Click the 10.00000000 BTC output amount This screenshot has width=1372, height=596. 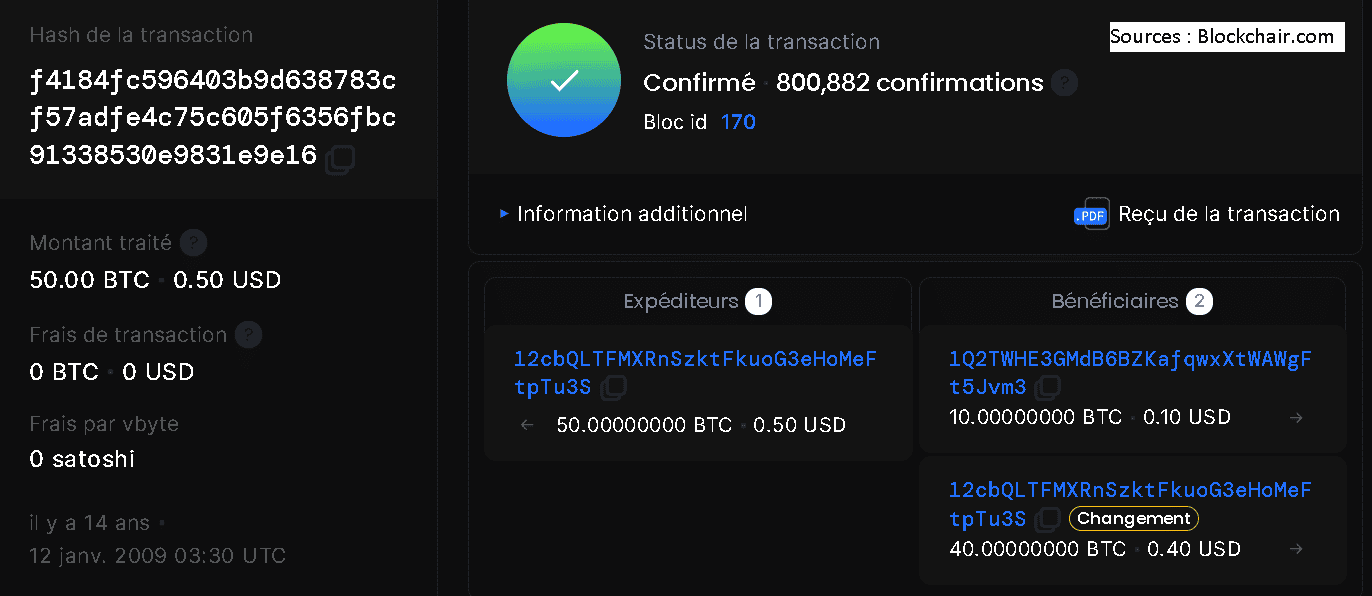click(1035, 417)
